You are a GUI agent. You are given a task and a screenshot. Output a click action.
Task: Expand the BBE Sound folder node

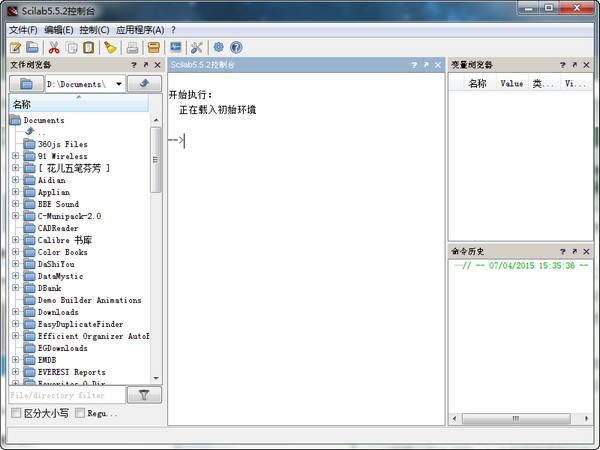pyautogui.click(x=15, y=204)
